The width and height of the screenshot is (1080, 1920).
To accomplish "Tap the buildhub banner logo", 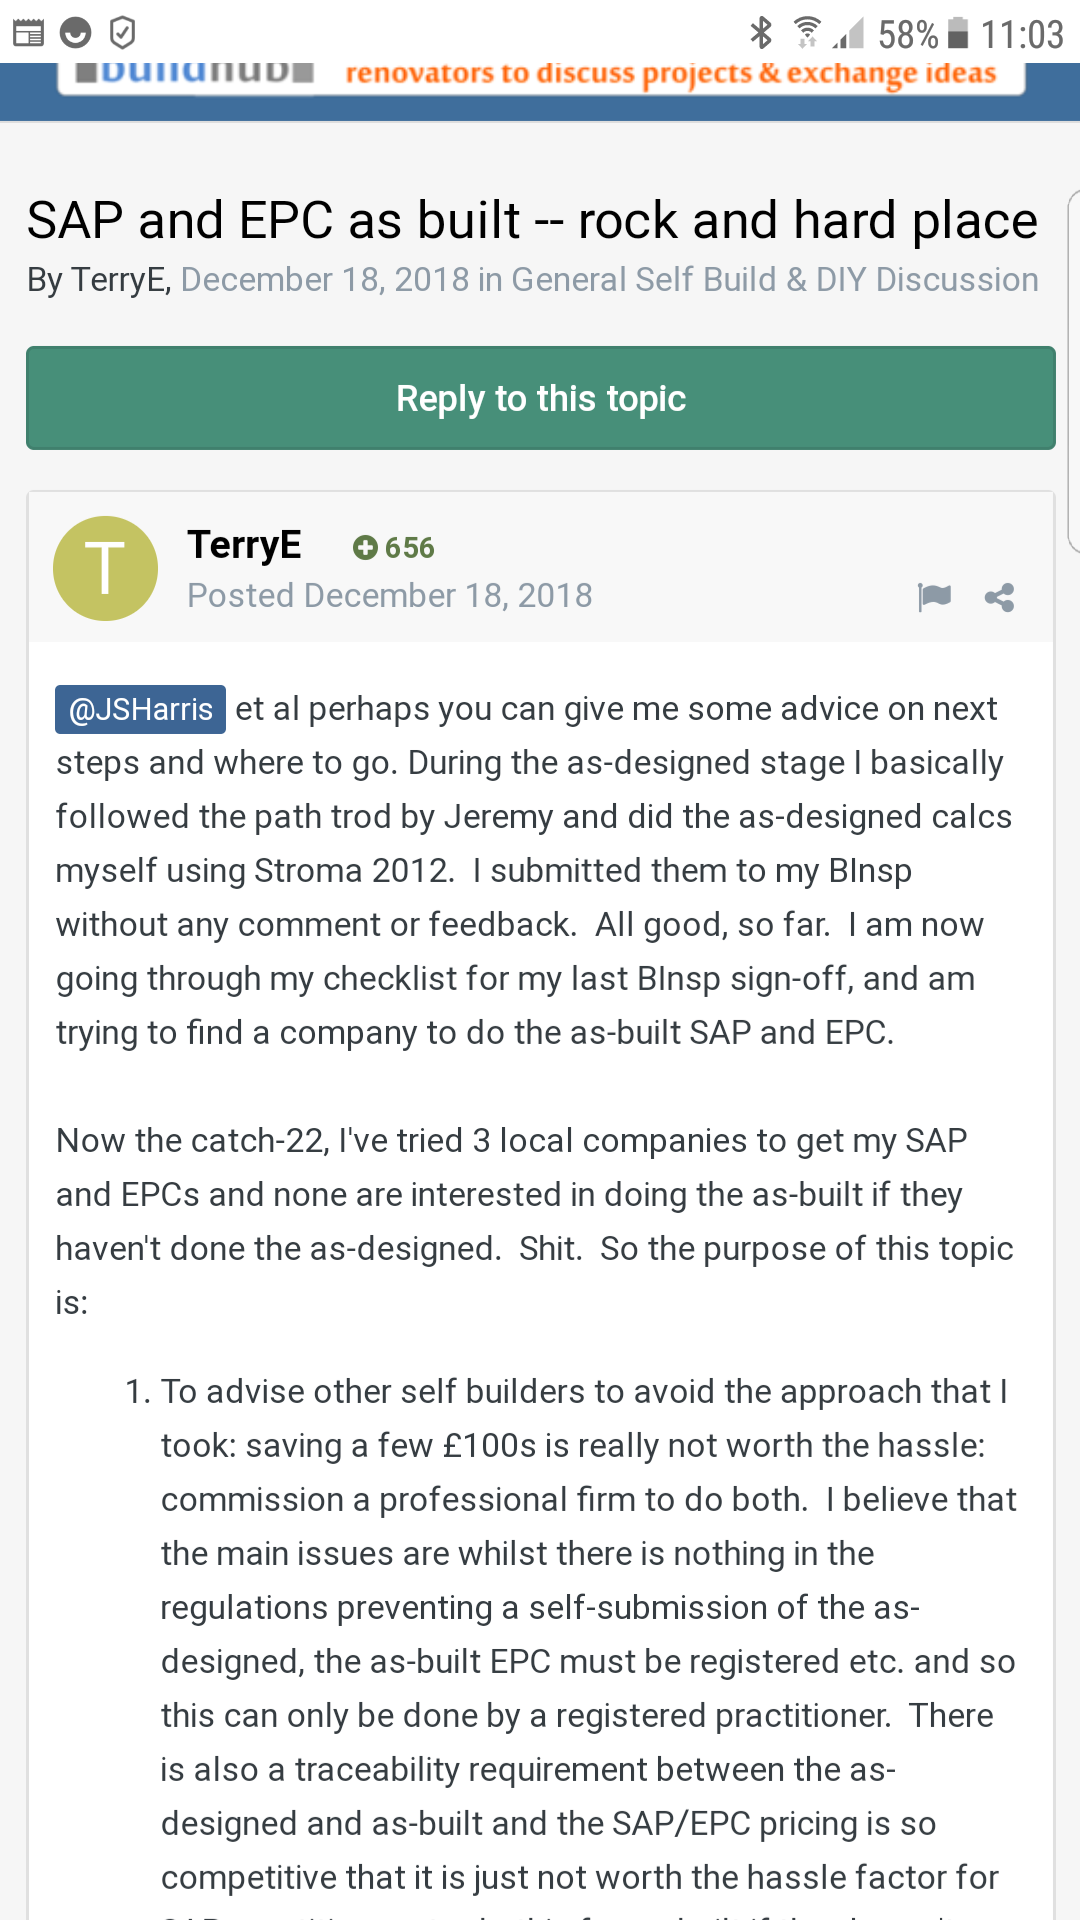I will coord(194,72).
